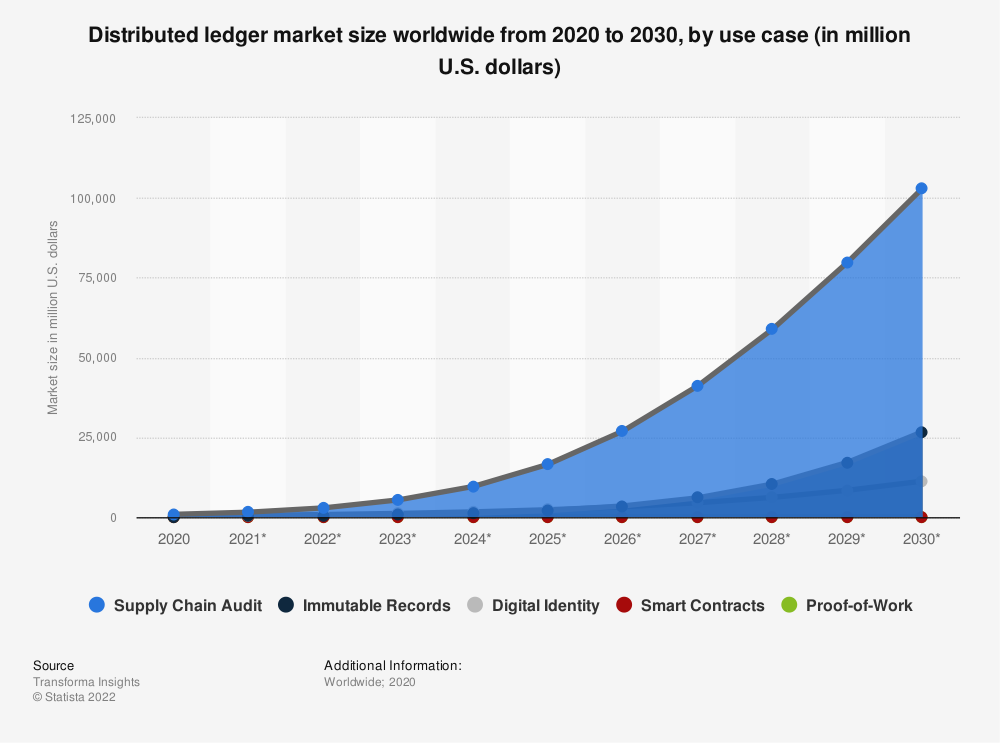The image size is (1000, 743).
Task: Click the 2029 Immutable Records data marker
Action: 846,462
